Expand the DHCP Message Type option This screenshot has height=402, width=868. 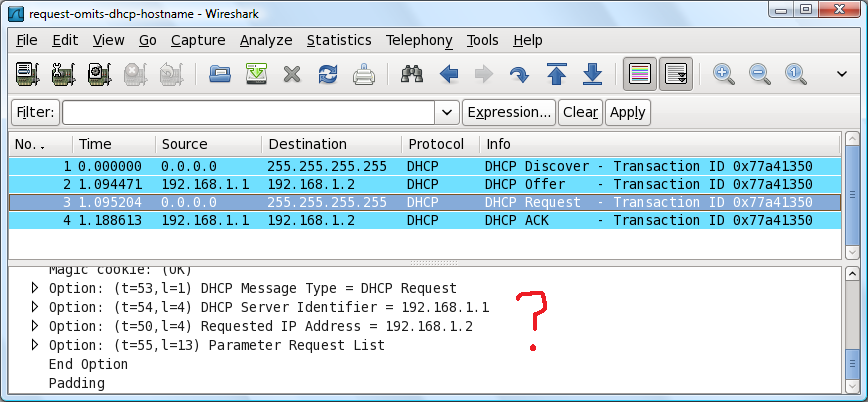(36, 288)
